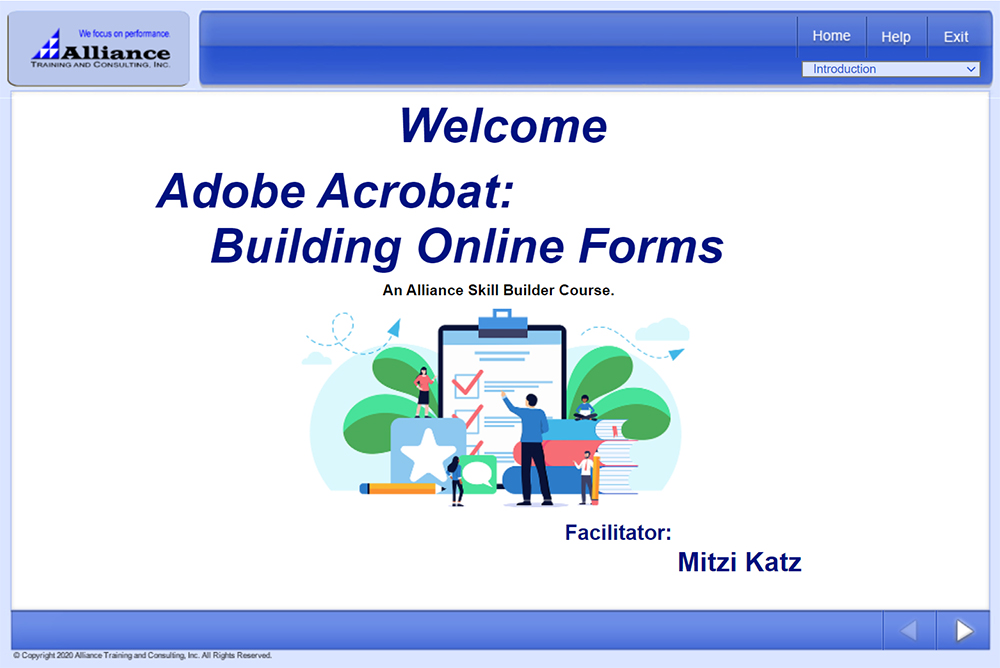Go back with the previous slide arrow
The width and height of the screenshot is (1000, 668).
[x=909, y=630]
